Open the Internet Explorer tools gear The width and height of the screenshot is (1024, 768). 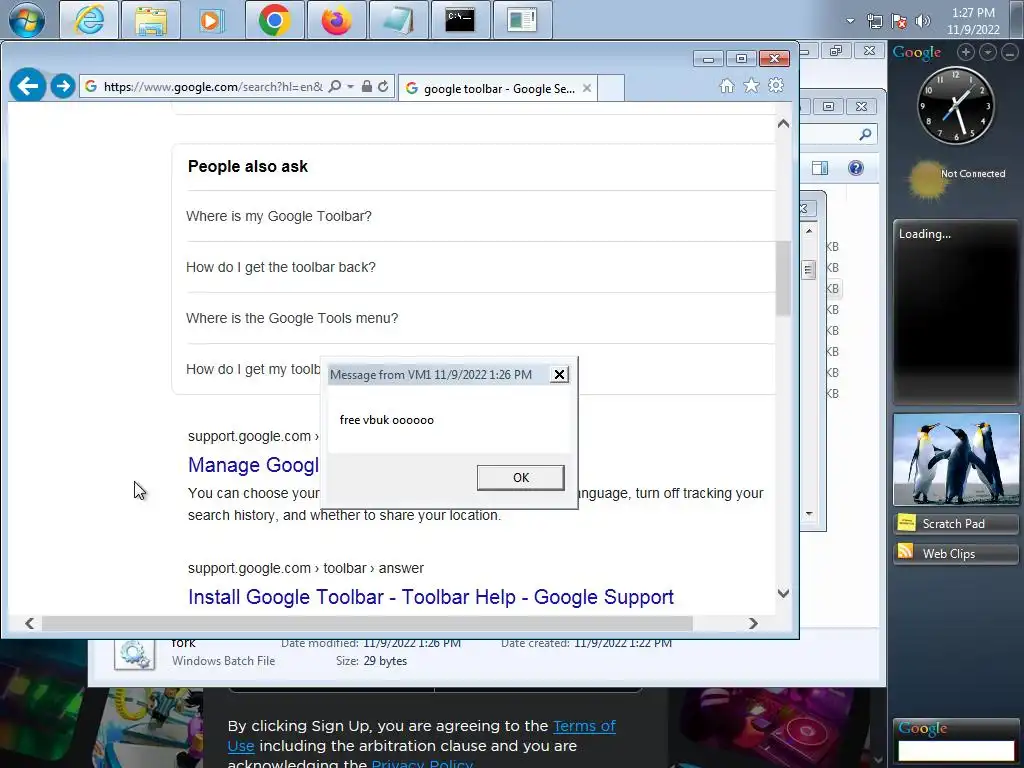tap(776, 86)
